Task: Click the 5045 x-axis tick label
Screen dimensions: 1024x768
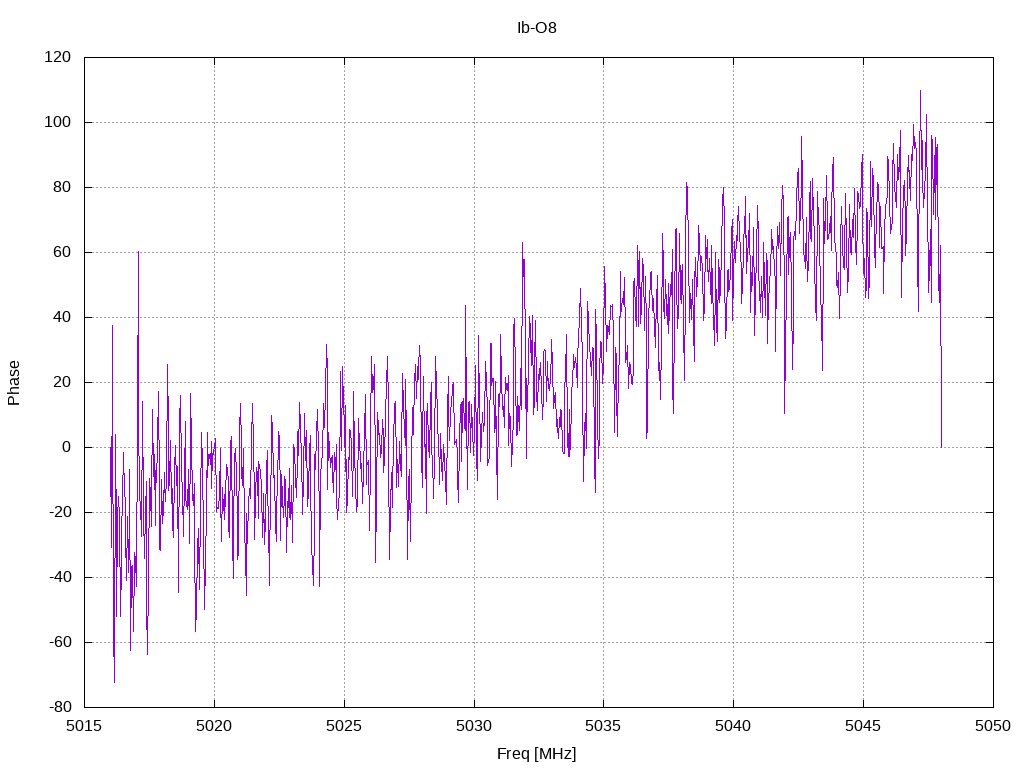Action: click(x=863, y=726)
